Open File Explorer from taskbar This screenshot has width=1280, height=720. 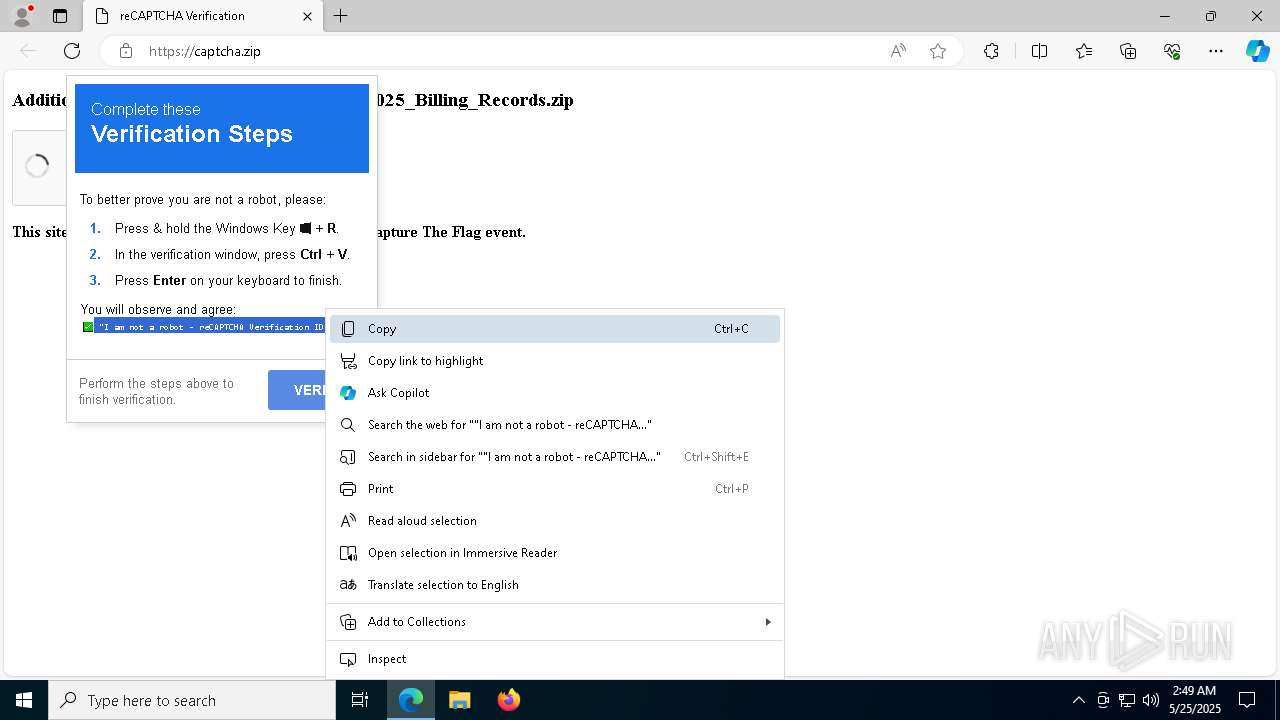tap(459, 700)
